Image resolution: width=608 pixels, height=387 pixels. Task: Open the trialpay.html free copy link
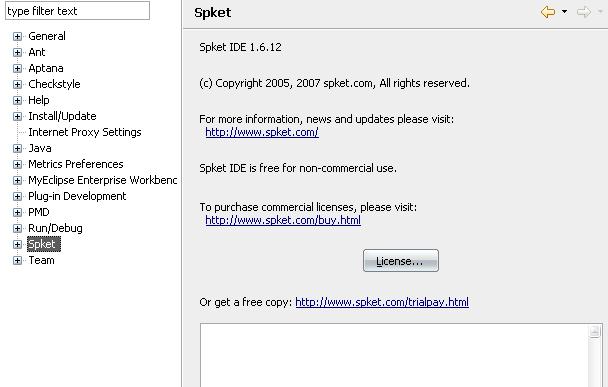click(382, 302)
